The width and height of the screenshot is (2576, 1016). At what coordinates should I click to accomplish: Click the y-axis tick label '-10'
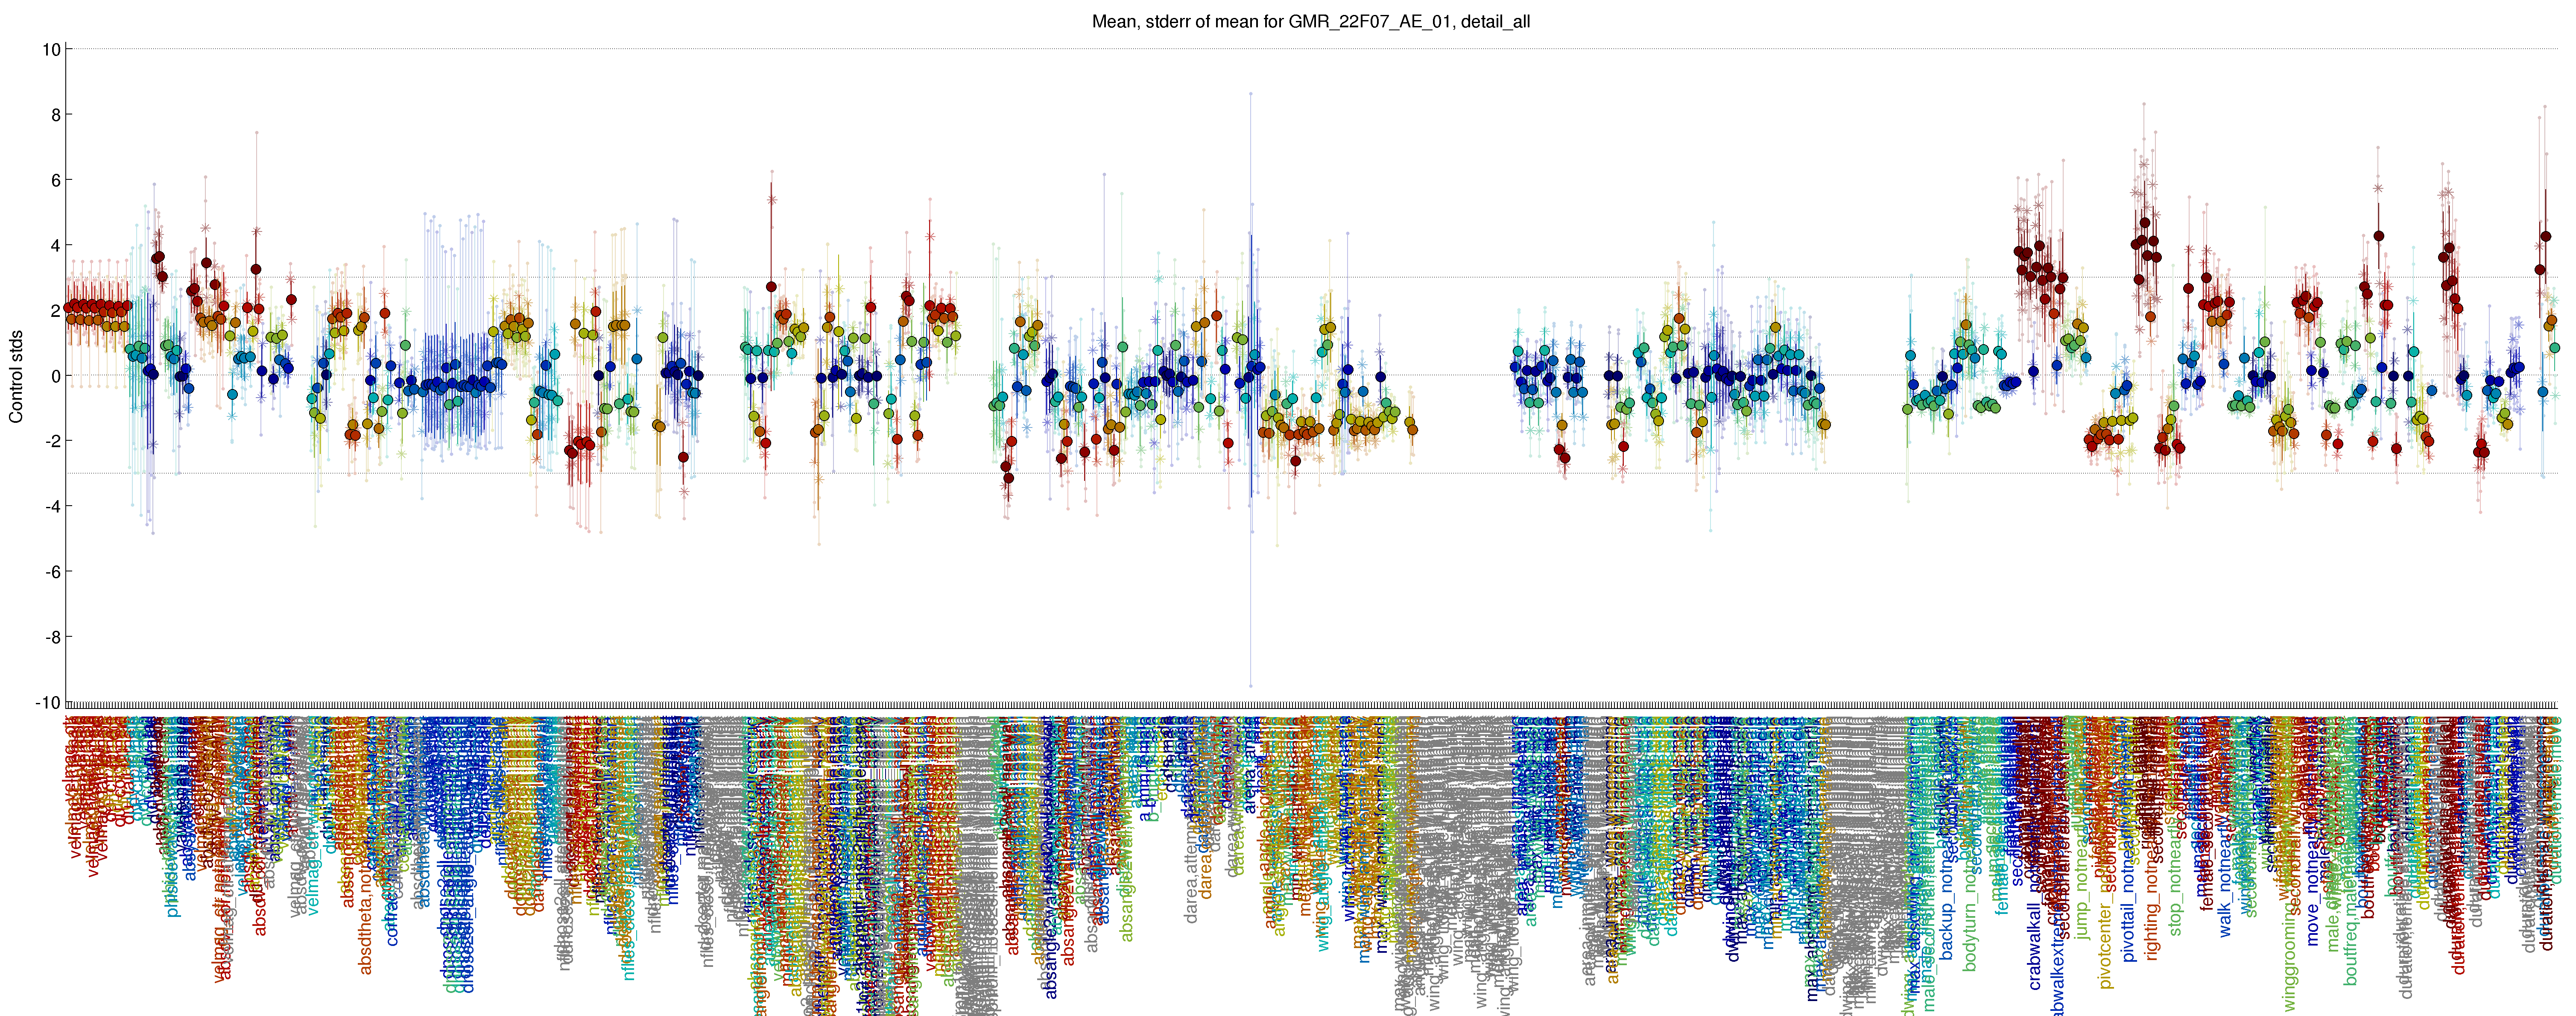(48, 703)
